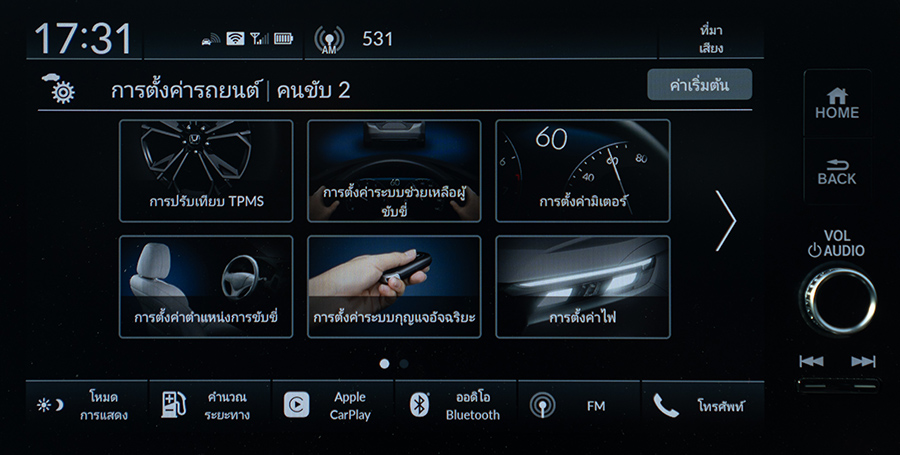The height and width of the screenshot is (455, 900).
Task: Skip to next track button
Action: click(x=863, y=361)
